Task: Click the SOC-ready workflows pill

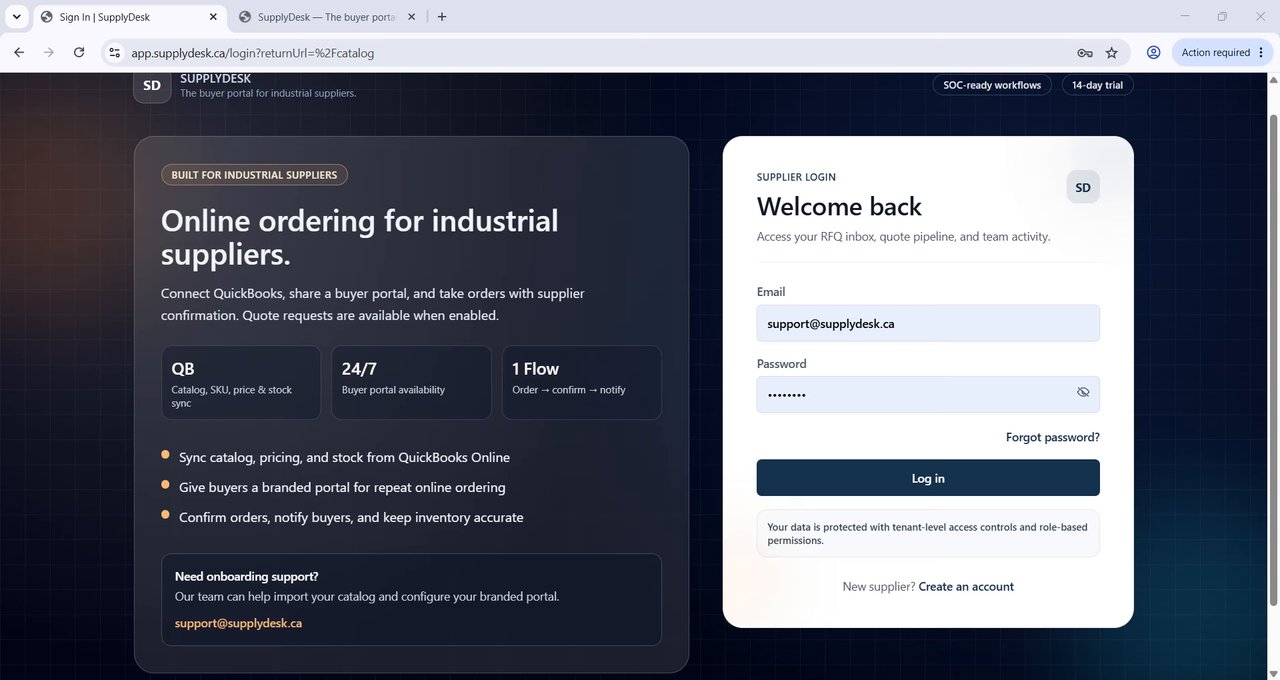Action: click(x=992, y=85)
